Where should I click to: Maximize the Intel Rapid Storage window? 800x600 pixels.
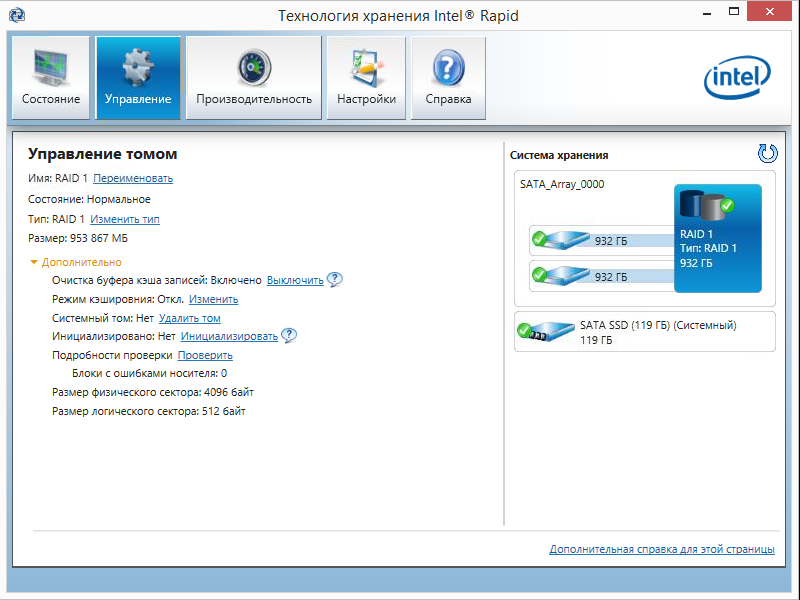(734, 12)
